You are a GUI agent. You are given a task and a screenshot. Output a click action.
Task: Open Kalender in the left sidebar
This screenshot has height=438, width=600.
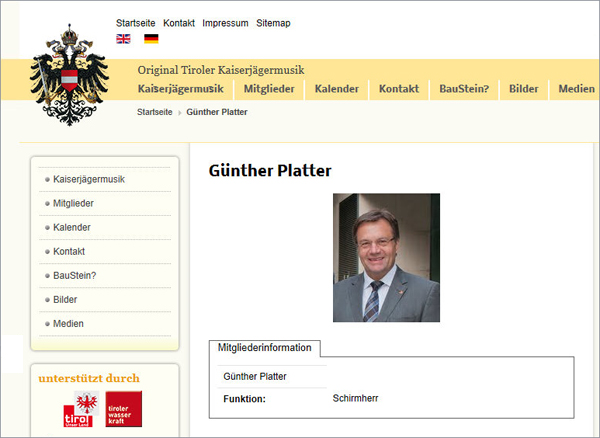point(72,227)
